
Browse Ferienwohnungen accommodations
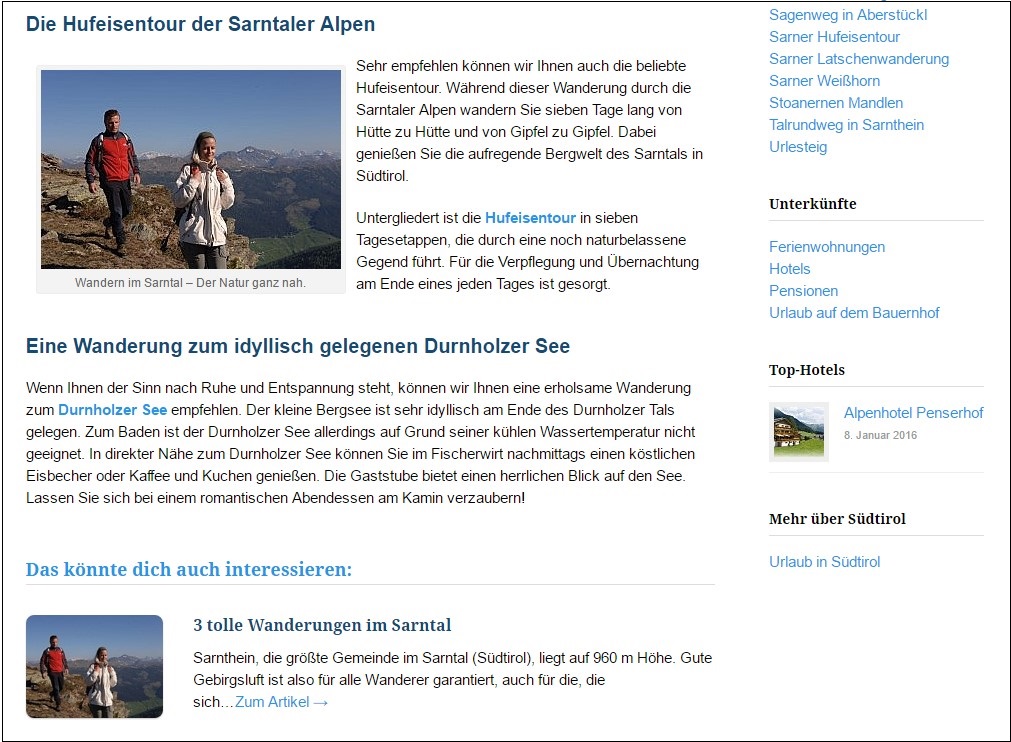(x=827, y=247)
